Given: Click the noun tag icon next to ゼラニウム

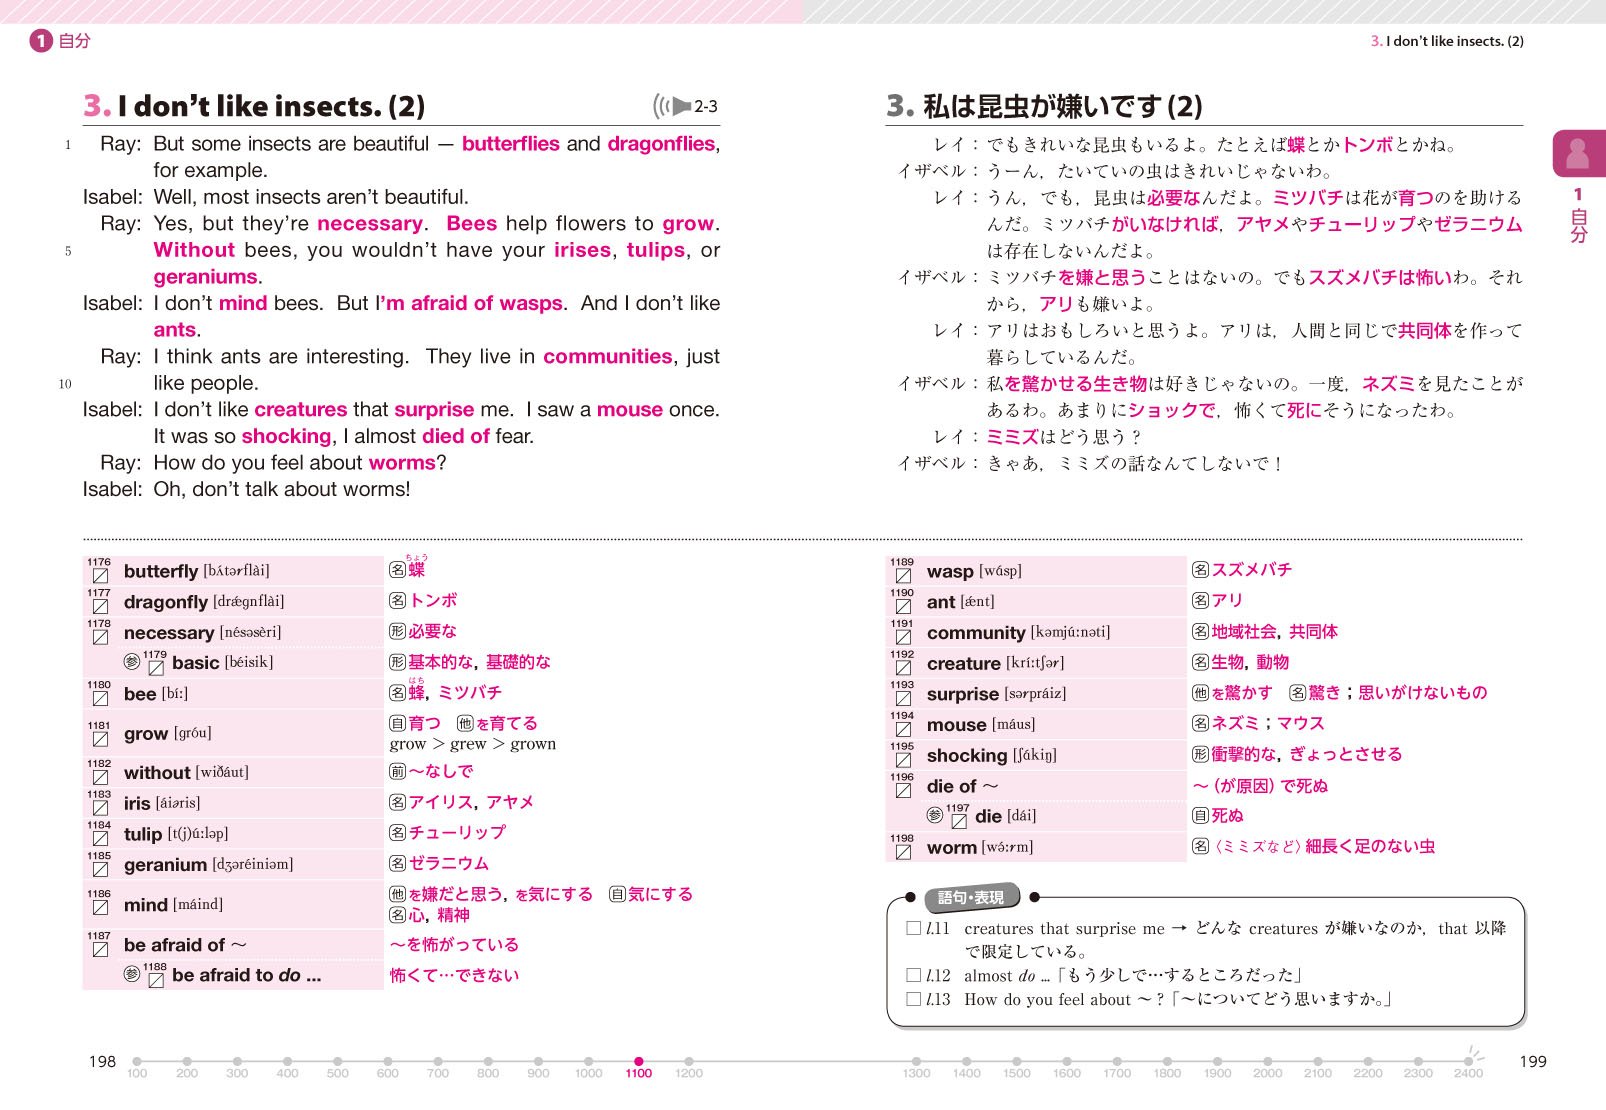Looking at the screenshot, I should pyautogui.click(x=397, y=863).
